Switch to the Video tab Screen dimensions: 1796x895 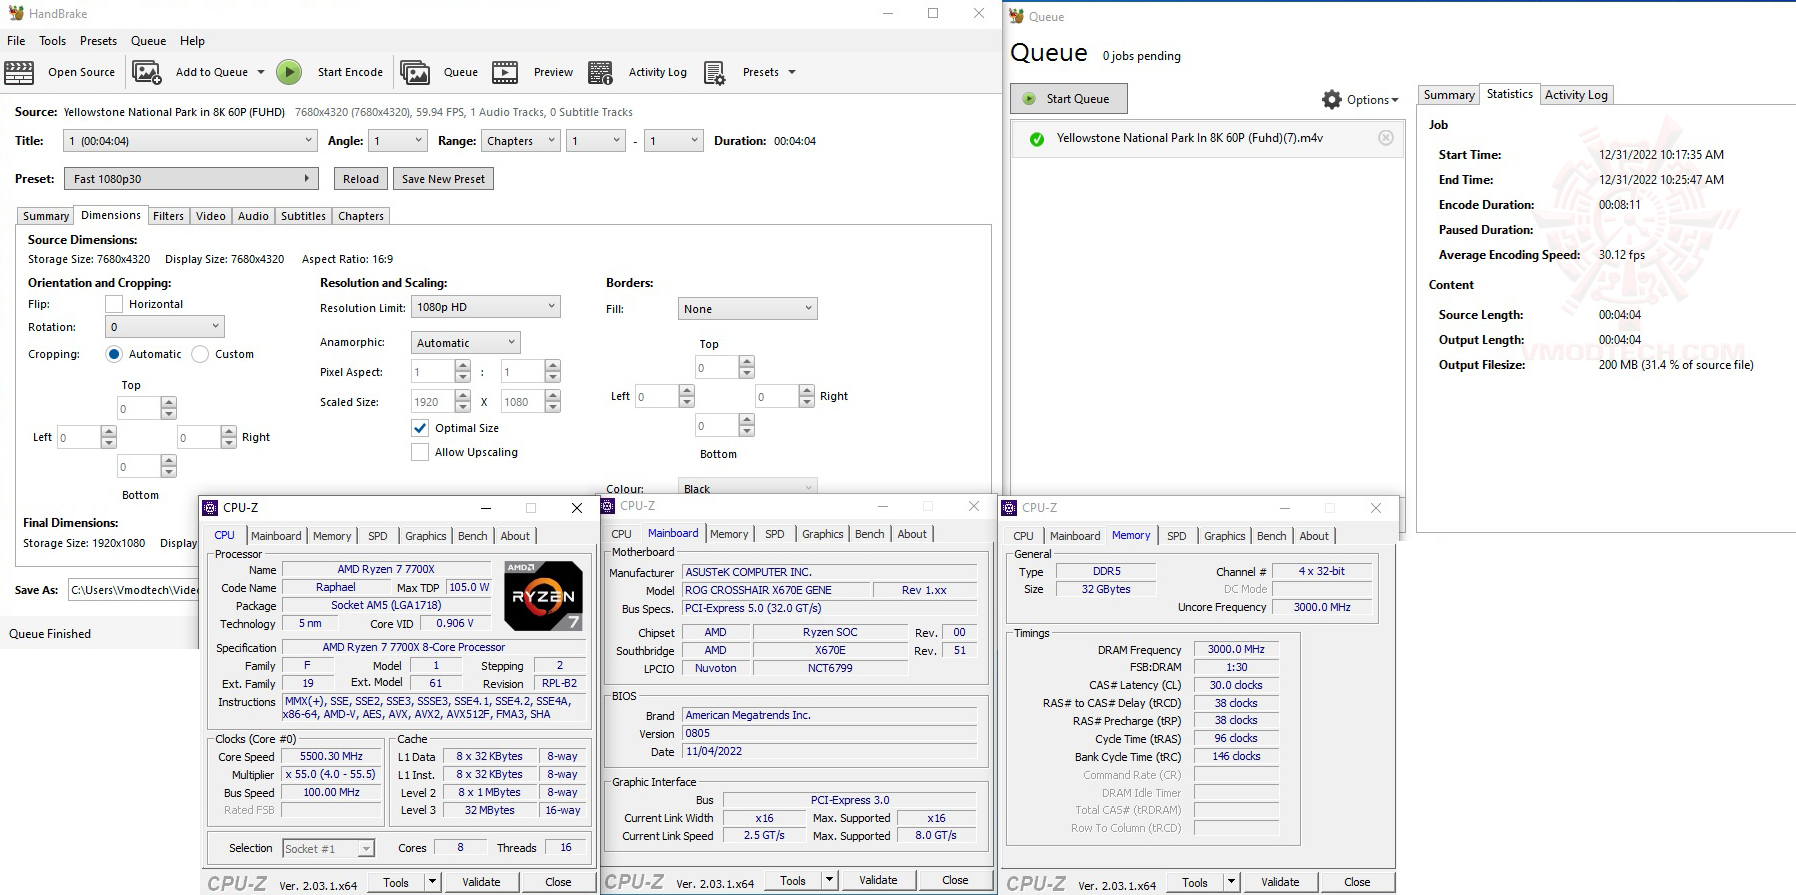tap(211, 216)
